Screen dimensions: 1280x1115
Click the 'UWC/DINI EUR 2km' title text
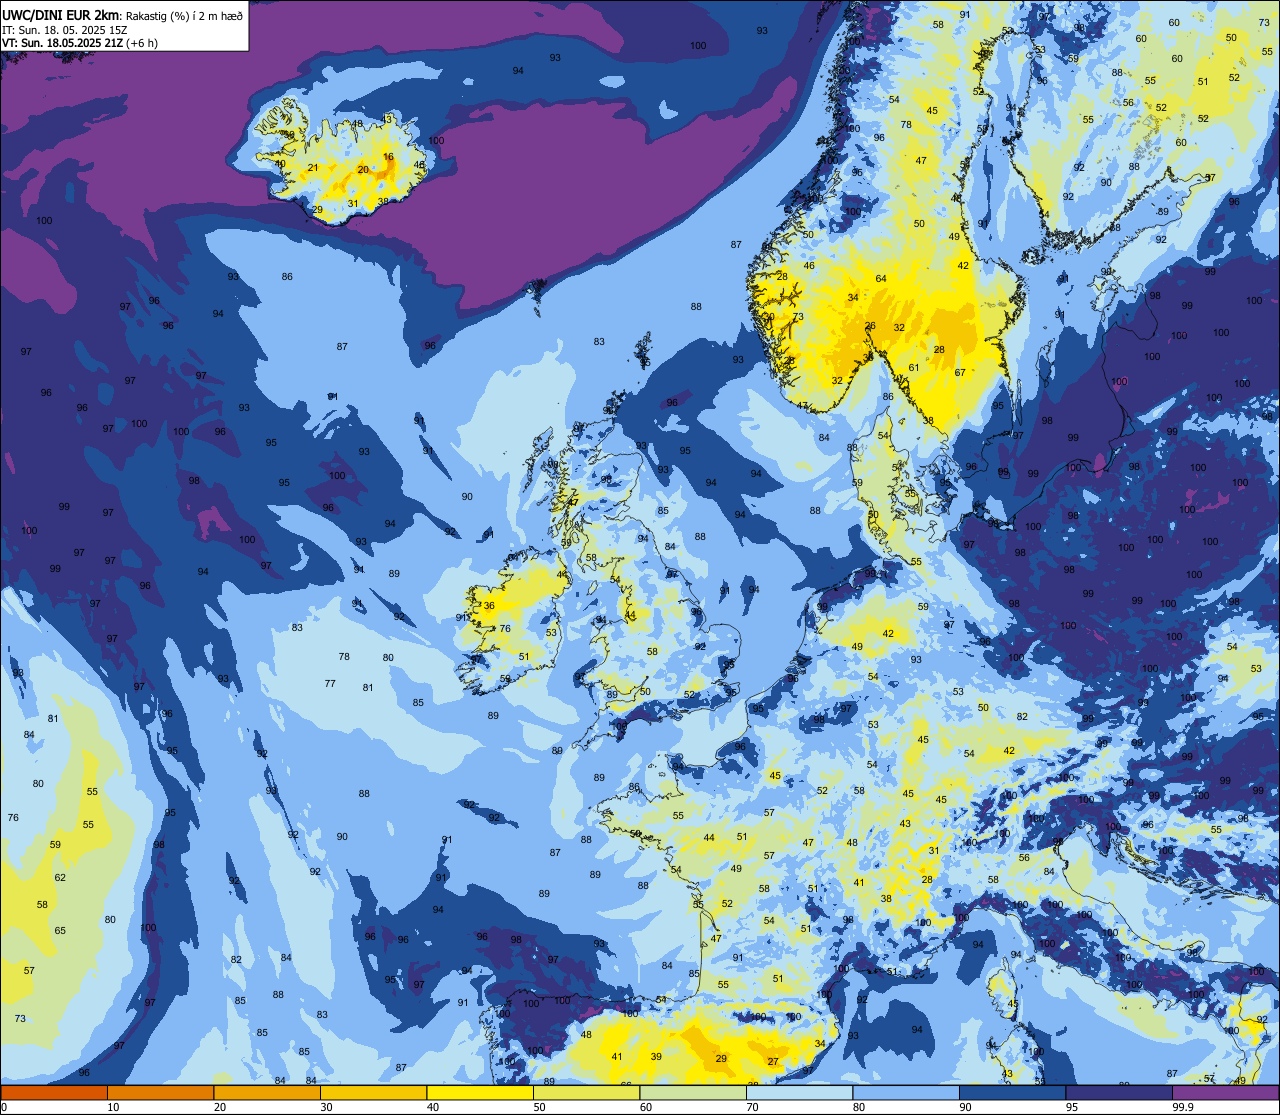(x=61, y=16)
